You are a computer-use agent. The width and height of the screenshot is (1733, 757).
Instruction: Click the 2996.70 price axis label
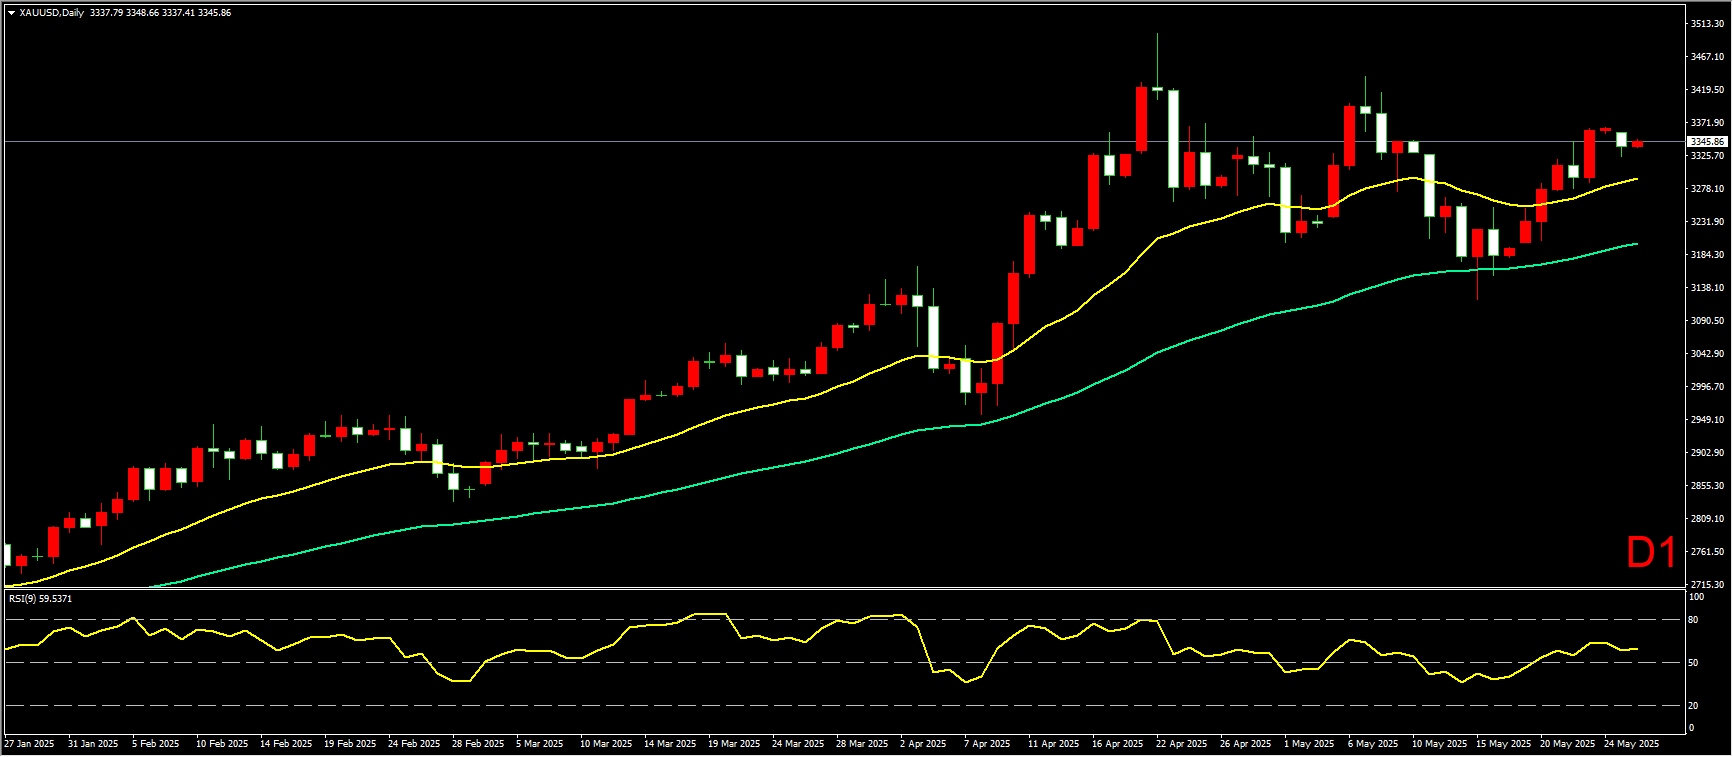[x=1707, y=387]
